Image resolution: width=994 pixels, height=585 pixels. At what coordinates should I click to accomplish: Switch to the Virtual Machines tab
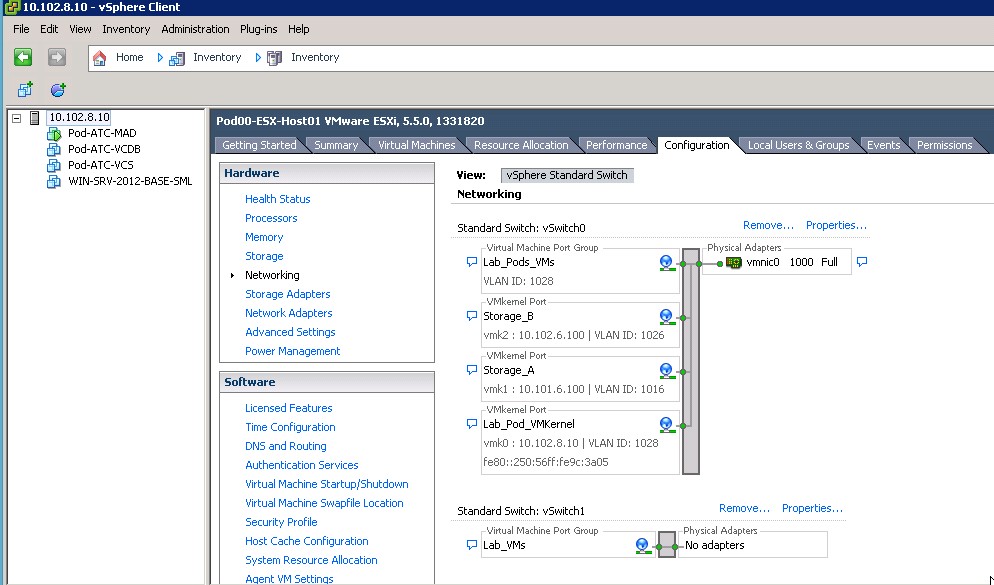(416, 145)
